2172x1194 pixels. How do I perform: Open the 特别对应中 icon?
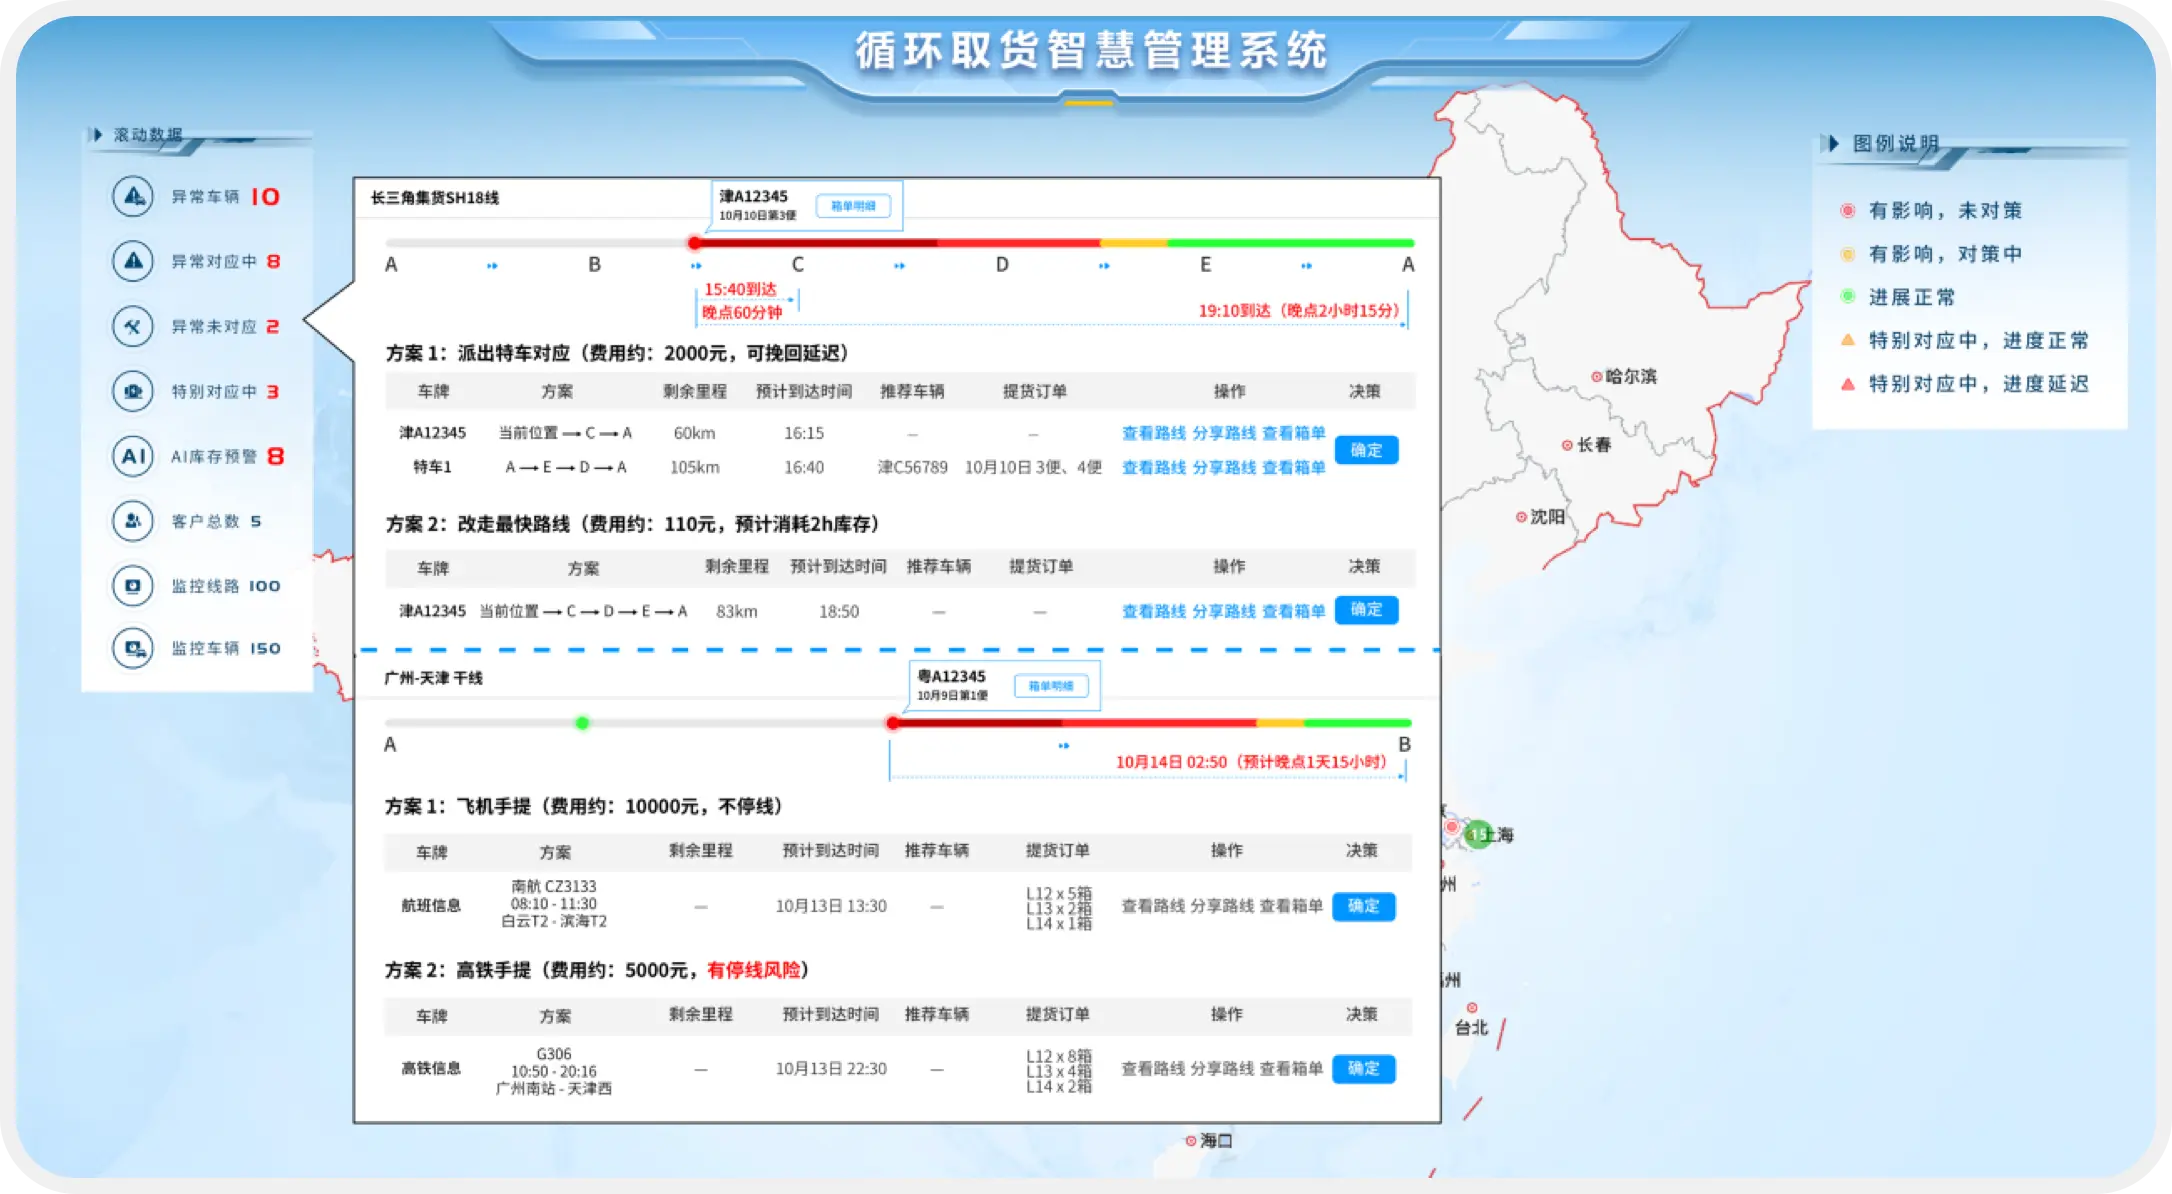tap(133, 391)
